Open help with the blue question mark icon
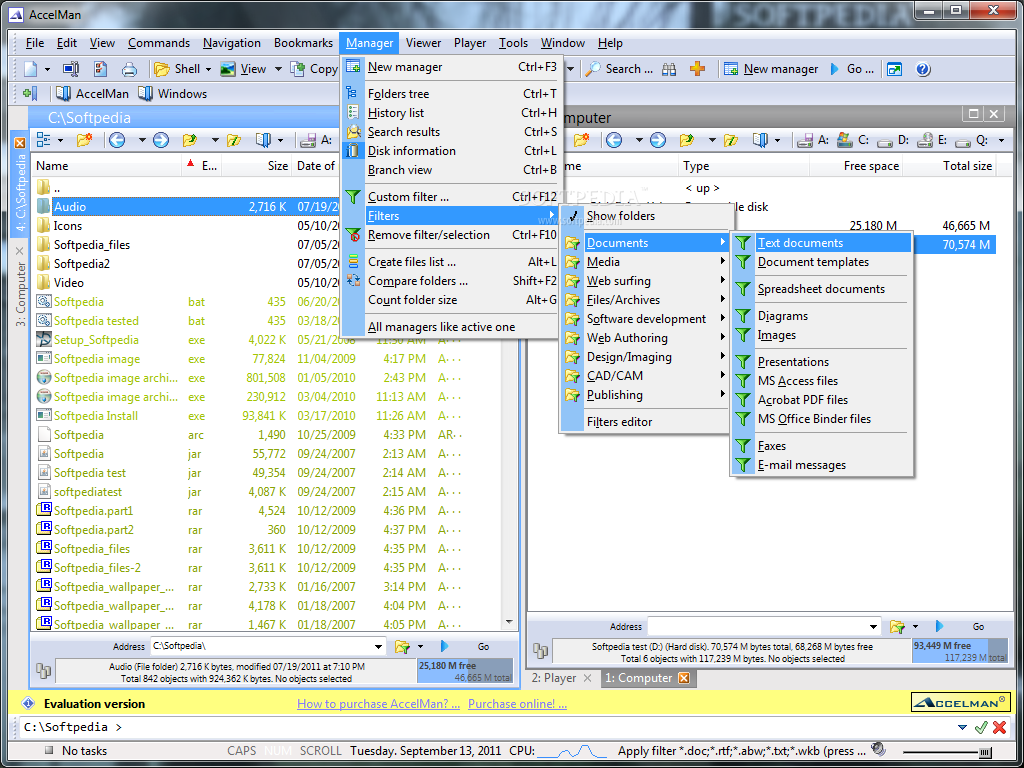The height and width of the screenshot is (768, 1024). [x=923, y=69]
